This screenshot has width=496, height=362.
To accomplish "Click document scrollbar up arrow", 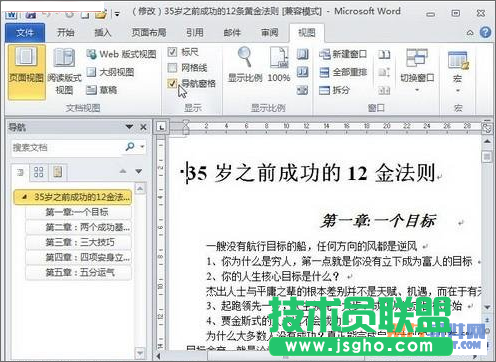I will coord(487,141).
